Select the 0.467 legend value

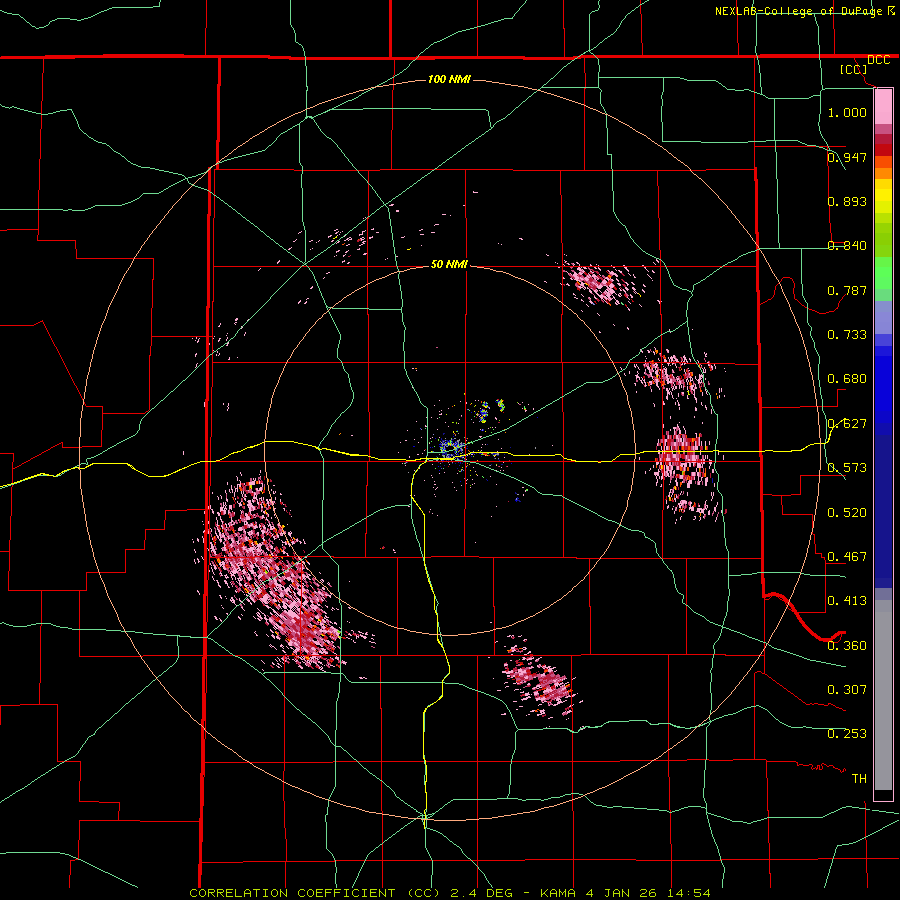847,556
